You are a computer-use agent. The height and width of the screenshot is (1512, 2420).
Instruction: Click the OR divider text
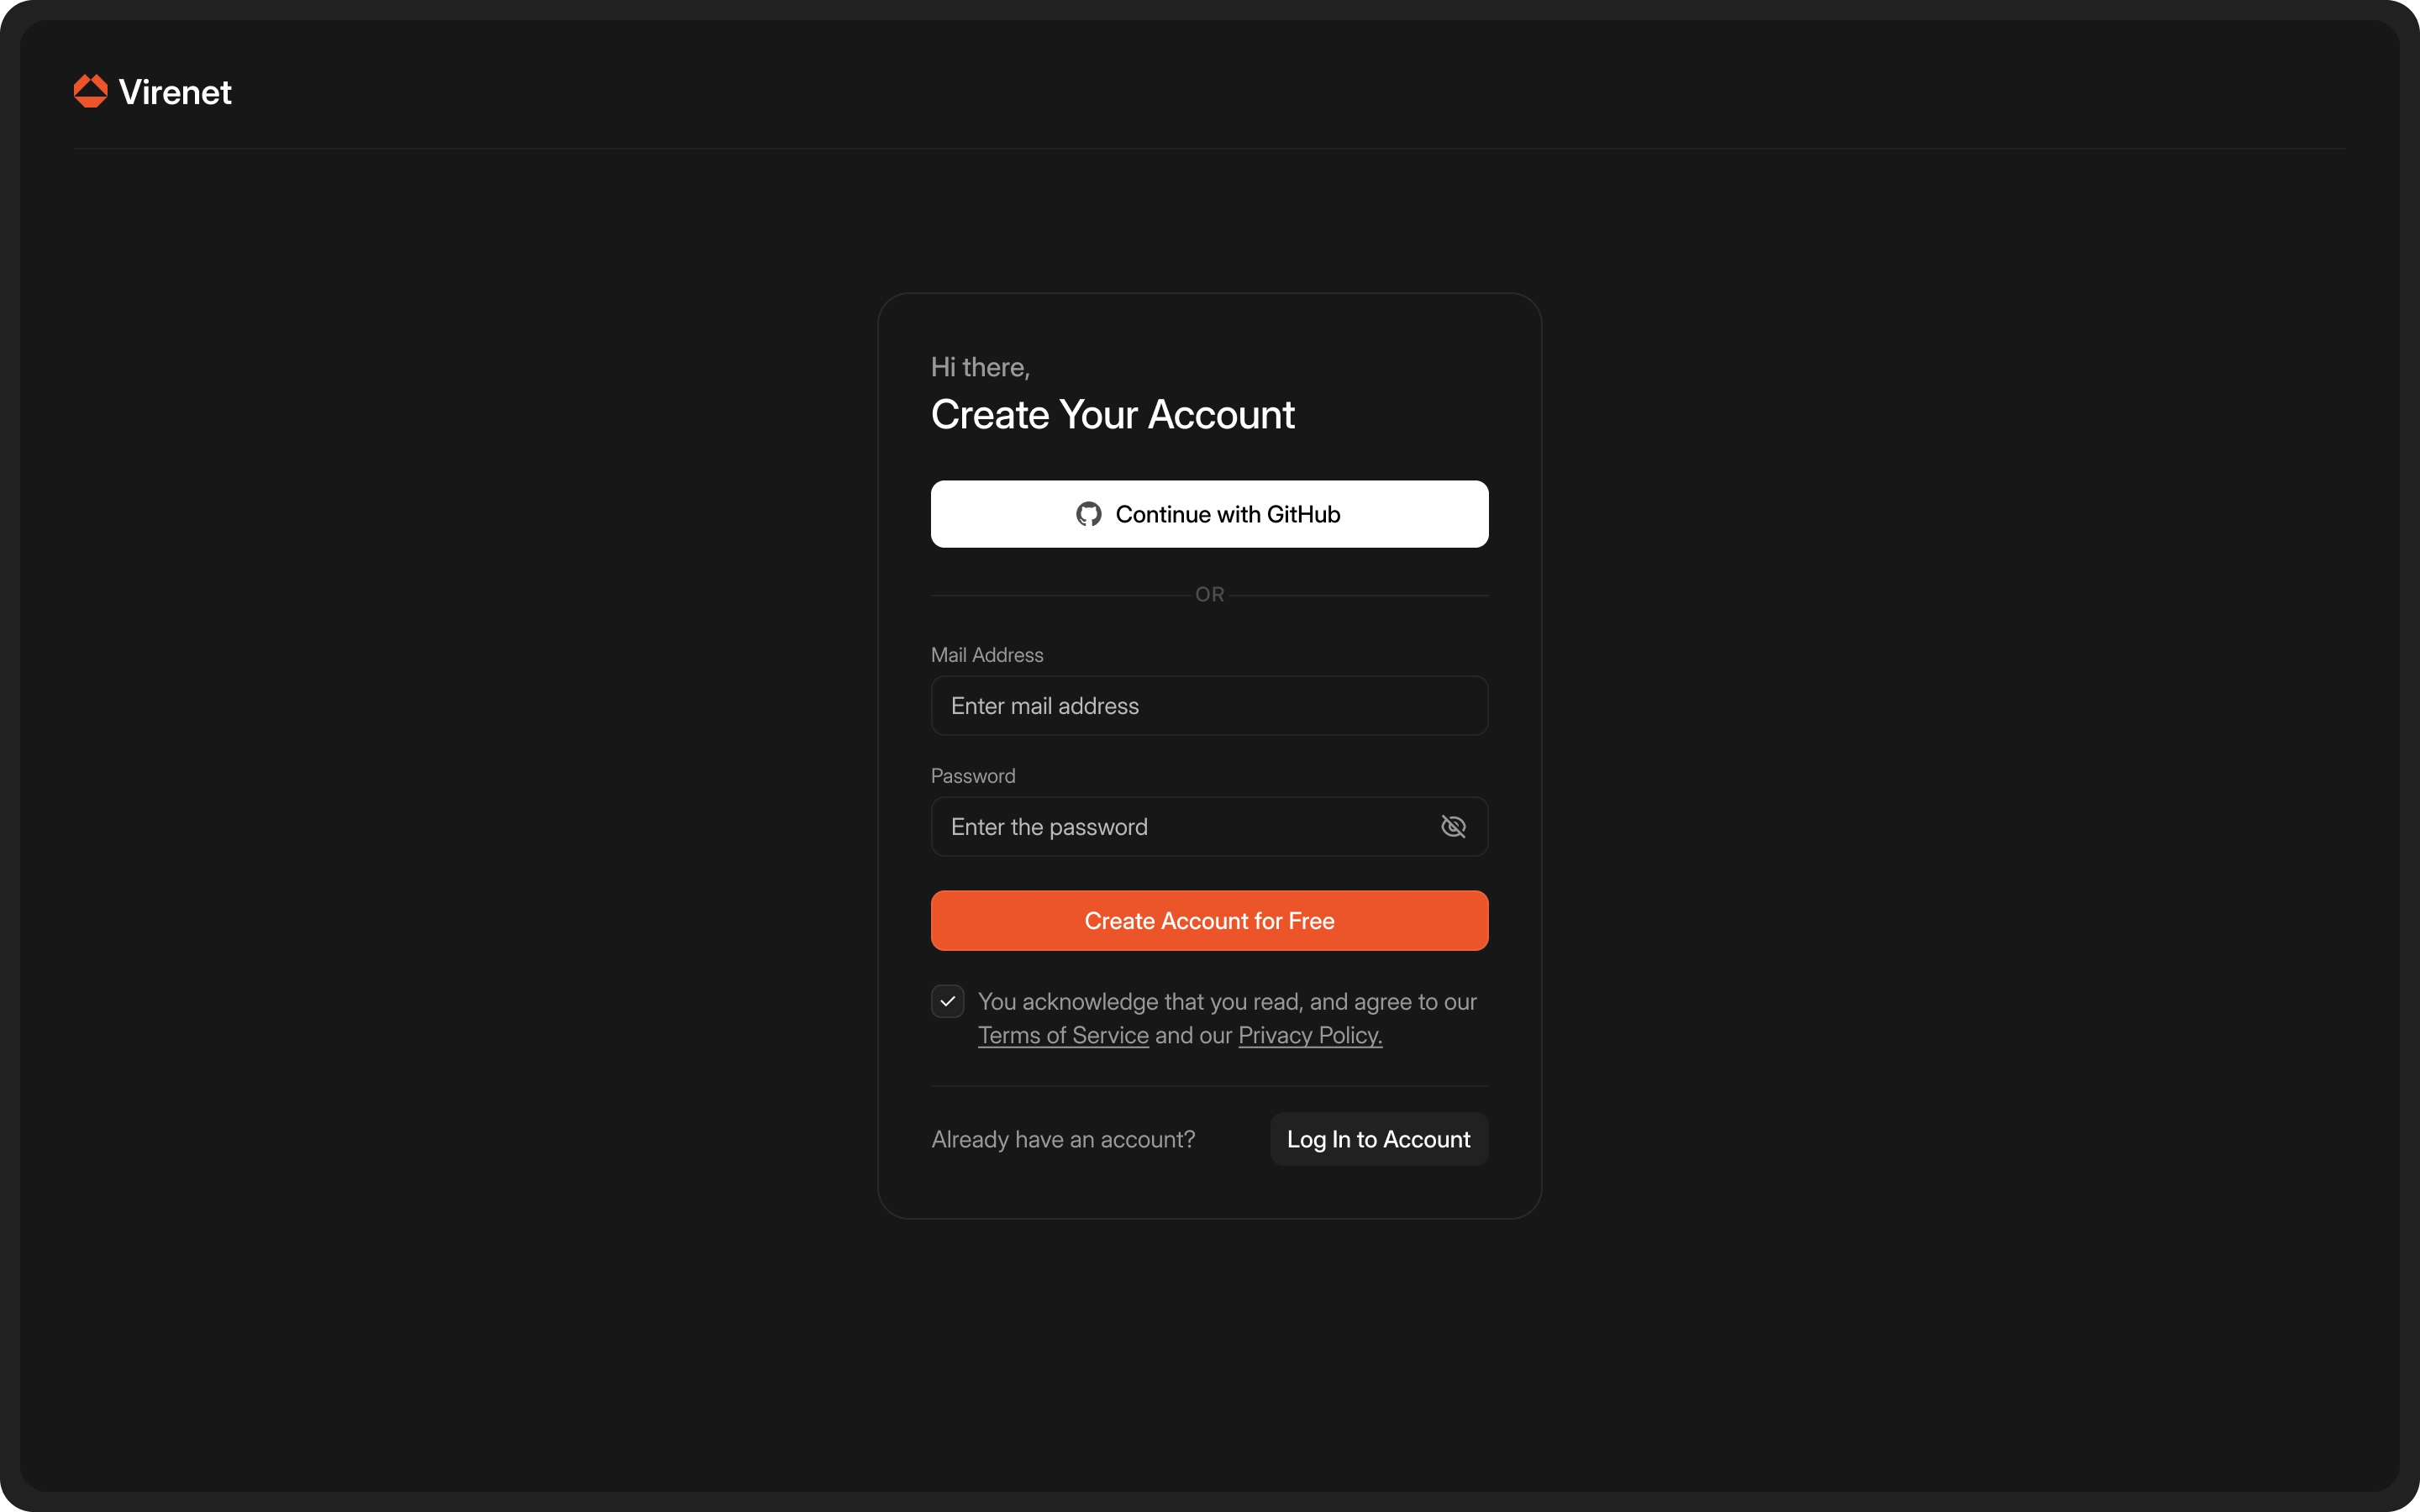click(x=1209, y=594)
